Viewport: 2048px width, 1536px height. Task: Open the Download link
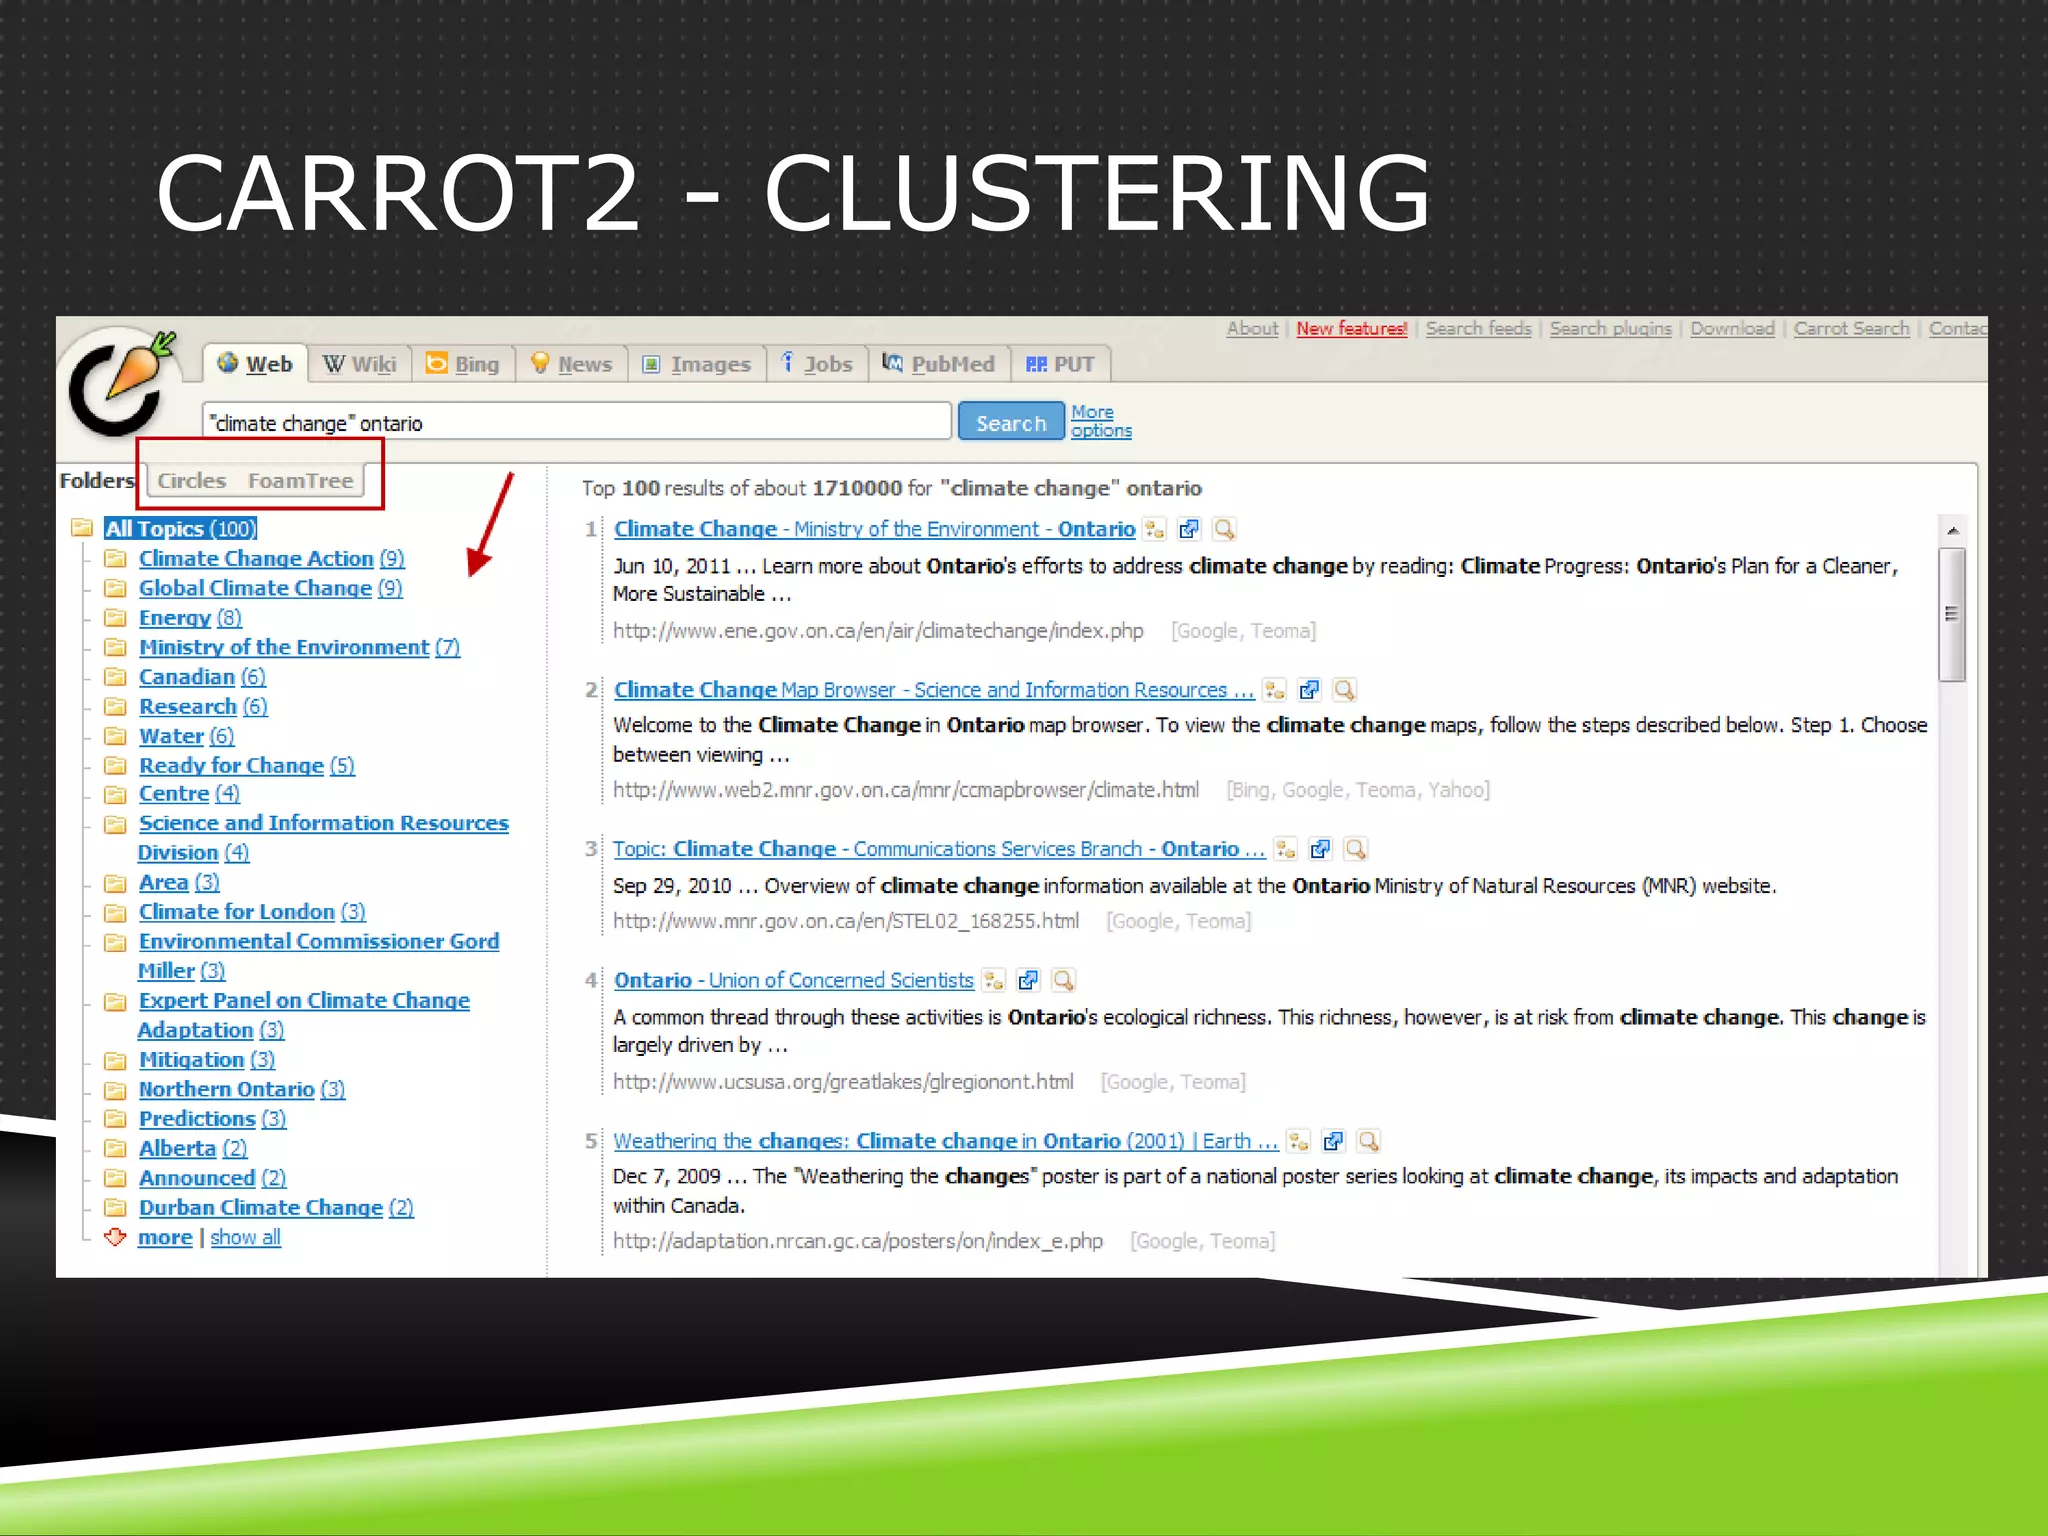(x=1732, y=328)
